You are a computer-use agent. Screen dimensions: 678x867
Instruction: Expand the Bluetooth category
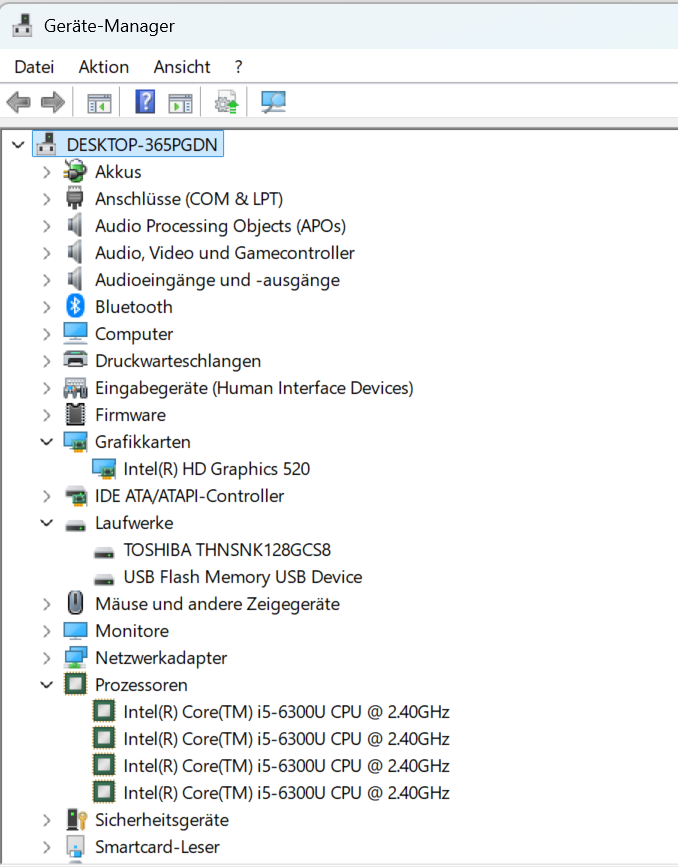[47, 307]
